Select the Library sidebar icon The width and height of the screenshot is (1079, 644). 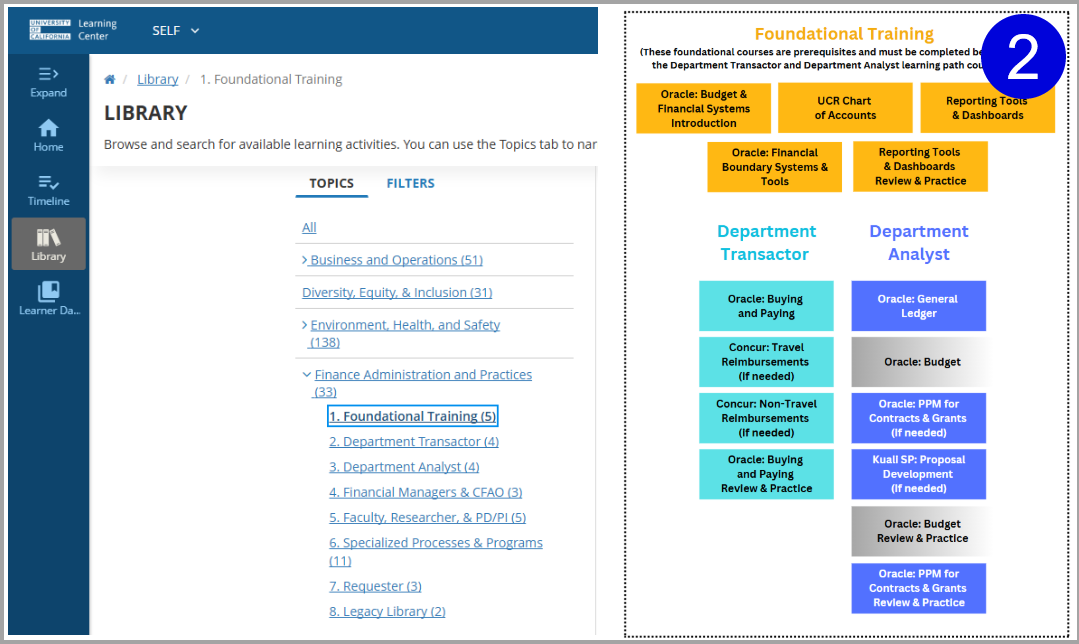48,244
